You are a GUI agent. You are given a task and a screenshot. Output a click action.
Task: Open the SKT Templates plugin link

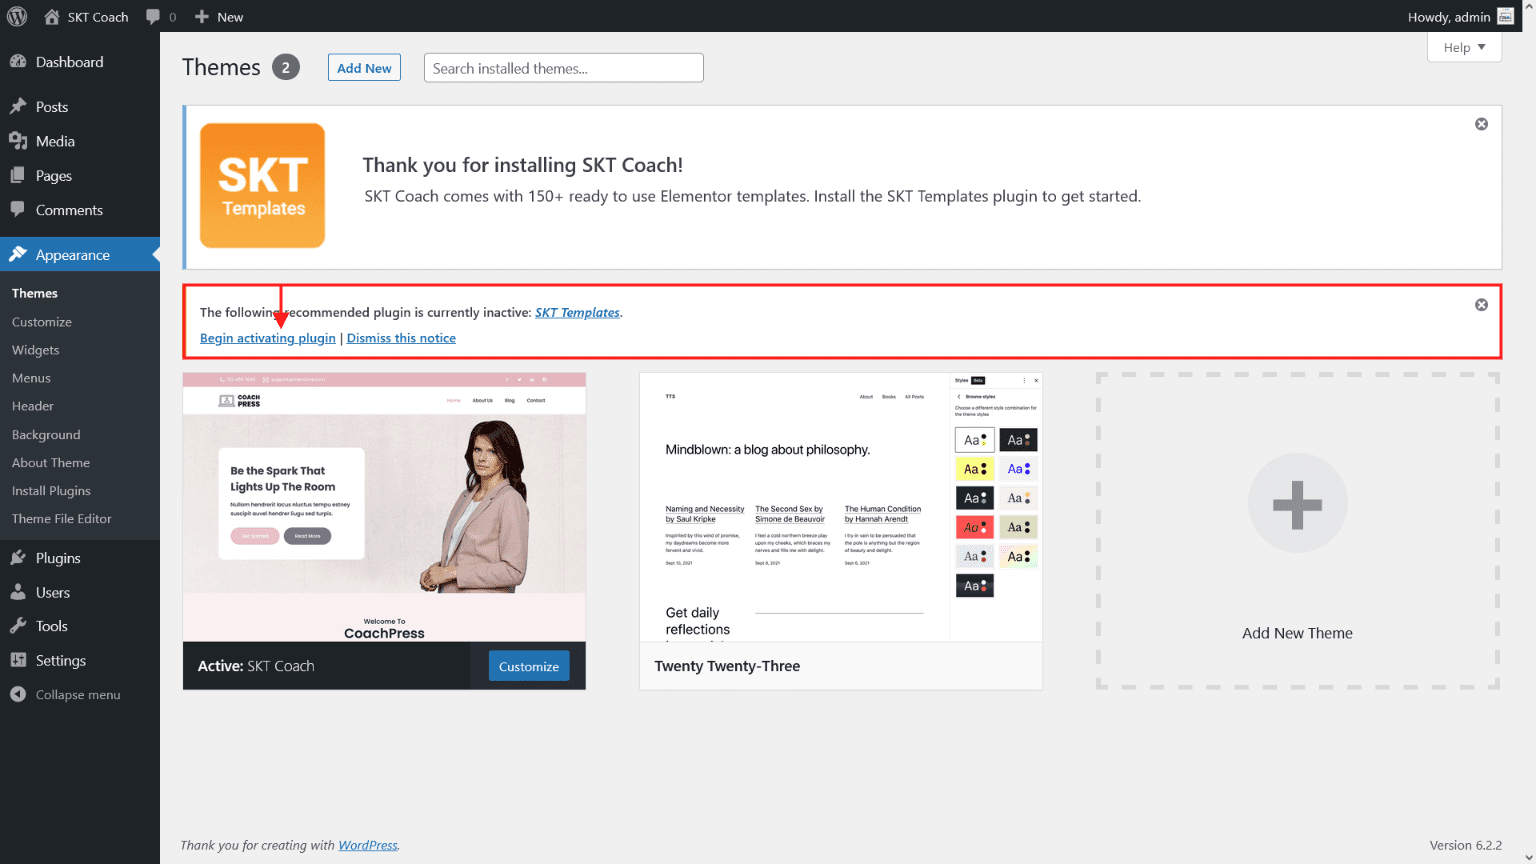(x=577, y=312)
